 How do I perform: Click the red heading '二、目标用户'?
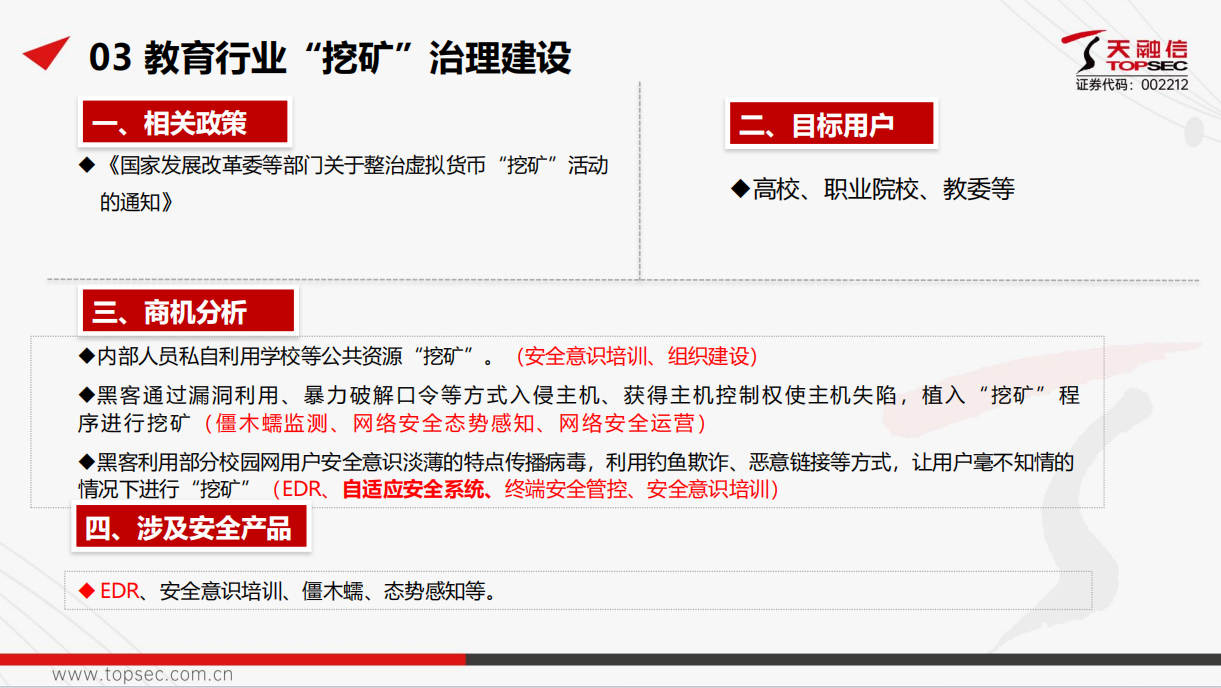831,125
